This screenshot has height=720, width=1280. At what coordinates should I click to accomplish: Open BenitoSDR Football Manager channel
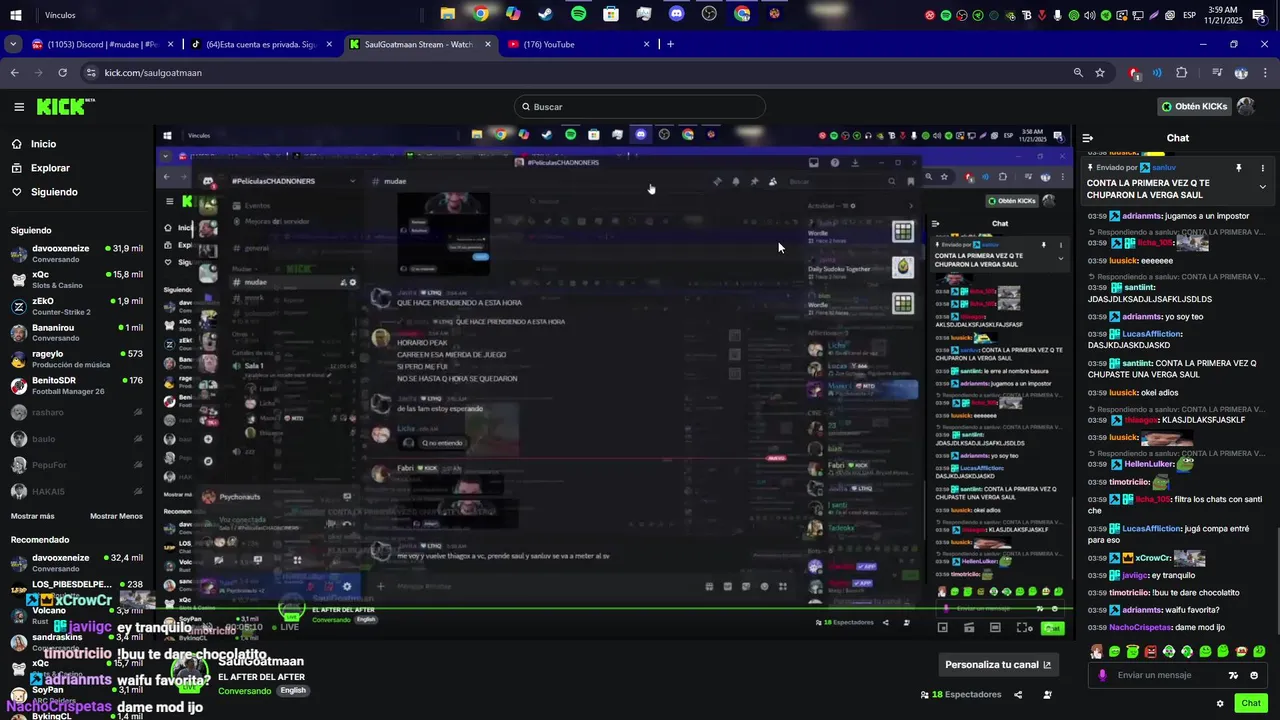77,385
